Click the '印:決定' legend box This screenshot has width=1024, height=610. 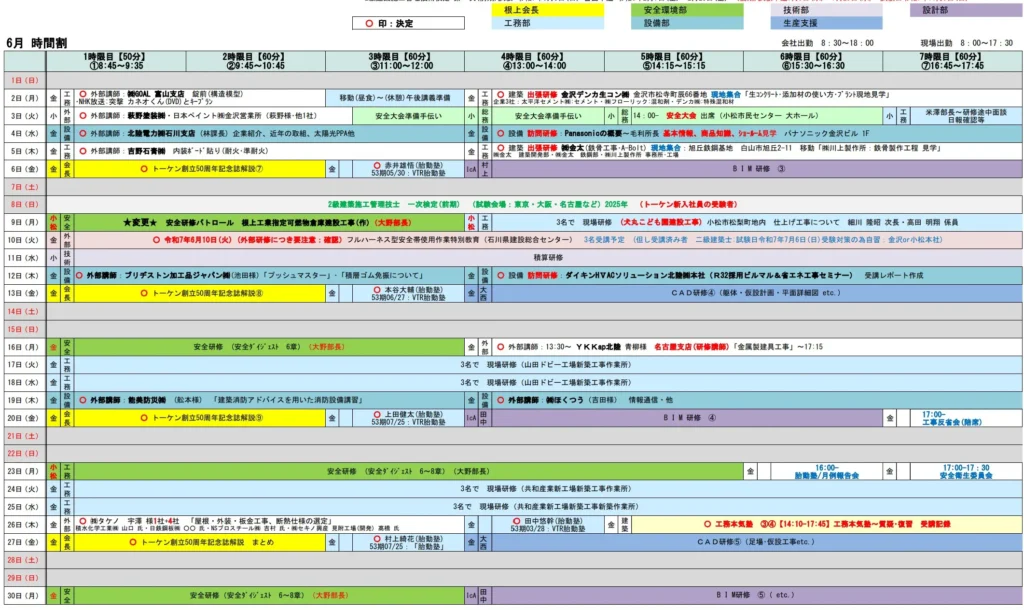(408, 24)
